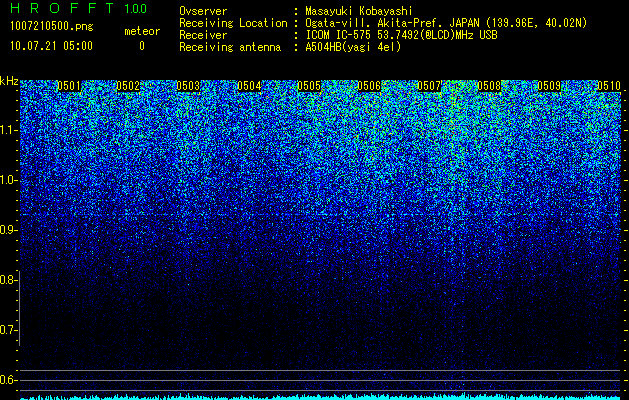
Task: Click the Receiving antenna label
Action: click(230, 47)
